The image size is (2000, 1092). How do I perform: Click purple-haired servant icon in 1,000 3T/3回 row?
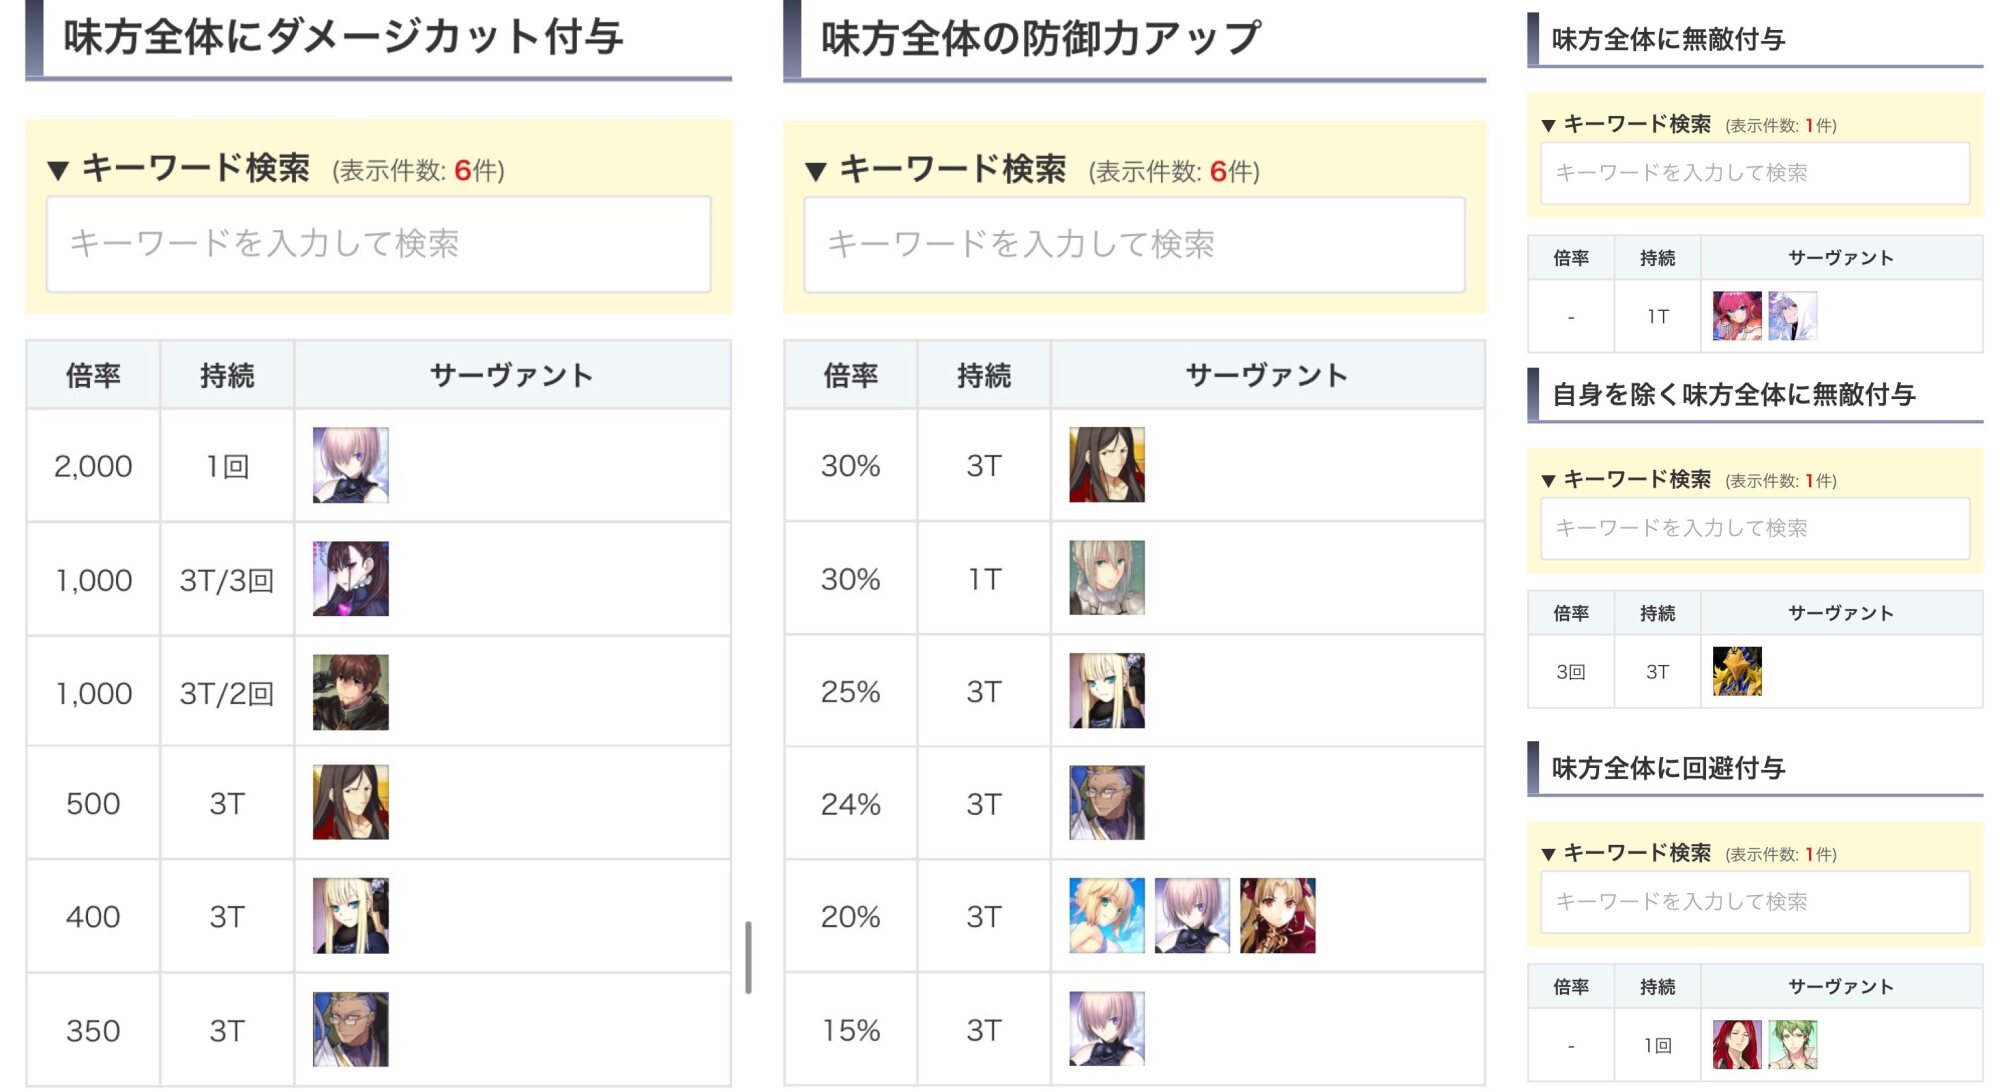(x=350, y=579)
